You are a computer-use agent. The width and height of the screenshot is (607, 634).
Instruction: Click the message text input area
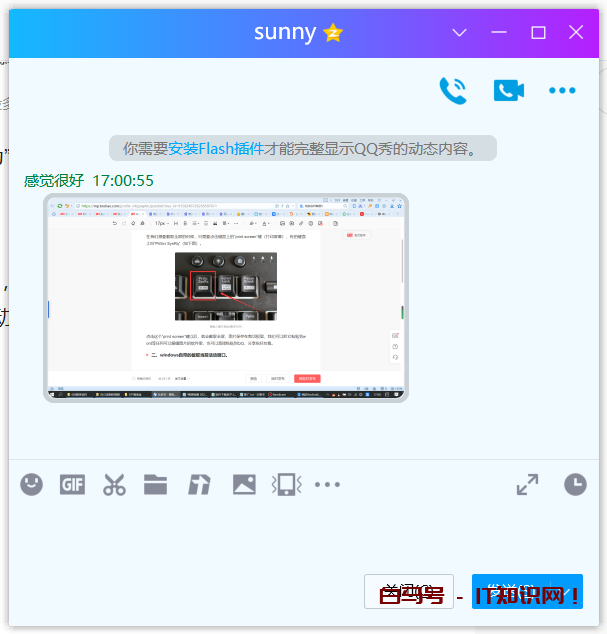pos(303,534)
